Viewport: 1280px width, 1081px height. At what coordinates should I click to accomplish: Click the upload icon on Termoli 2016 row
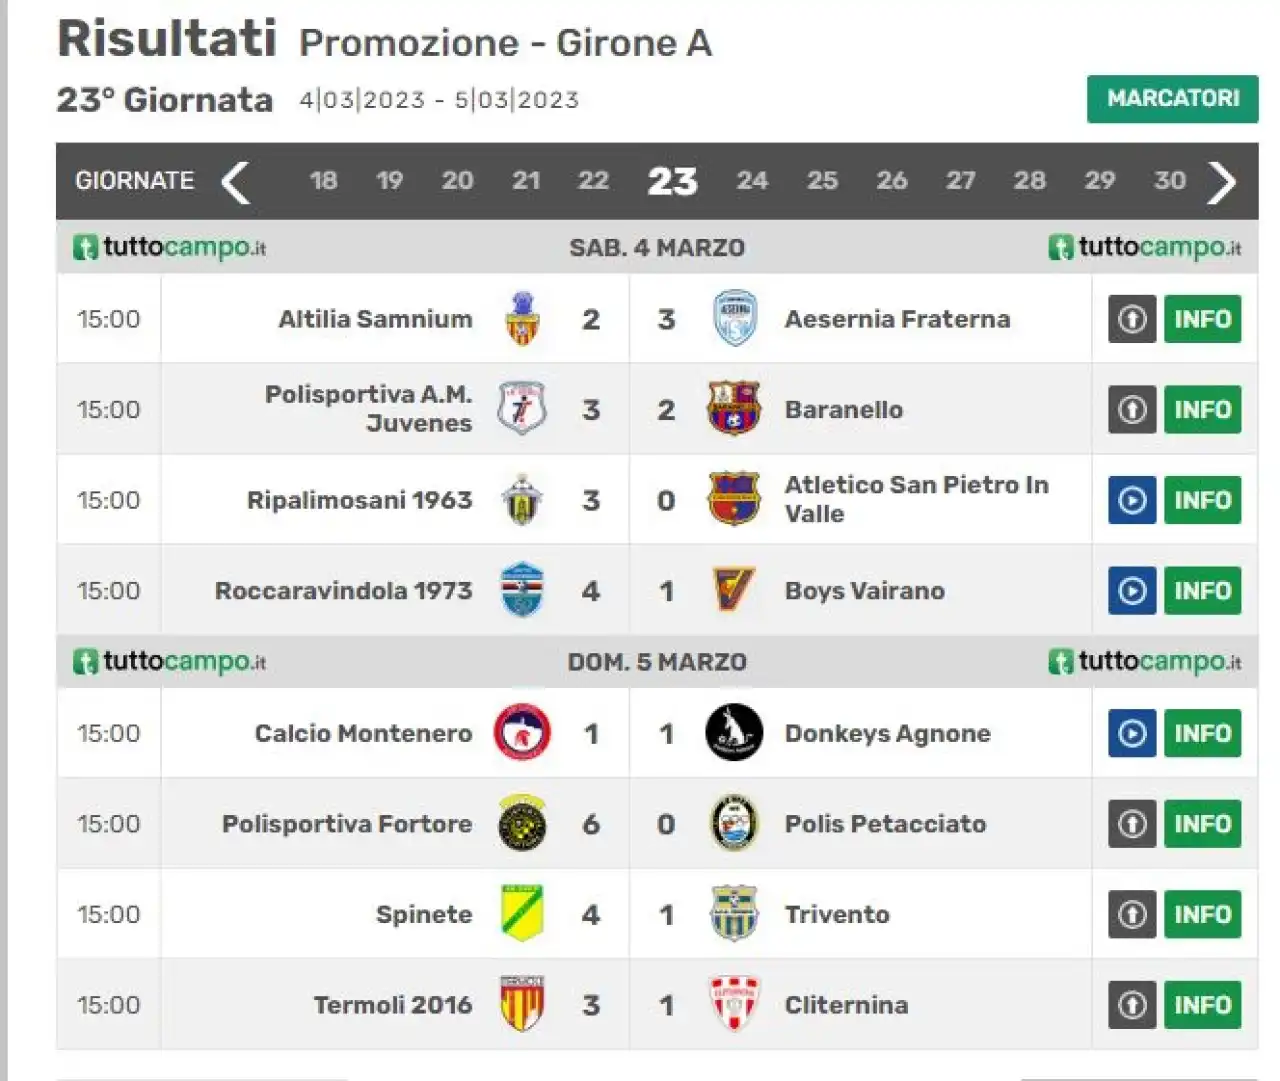coord(1132,1005)
